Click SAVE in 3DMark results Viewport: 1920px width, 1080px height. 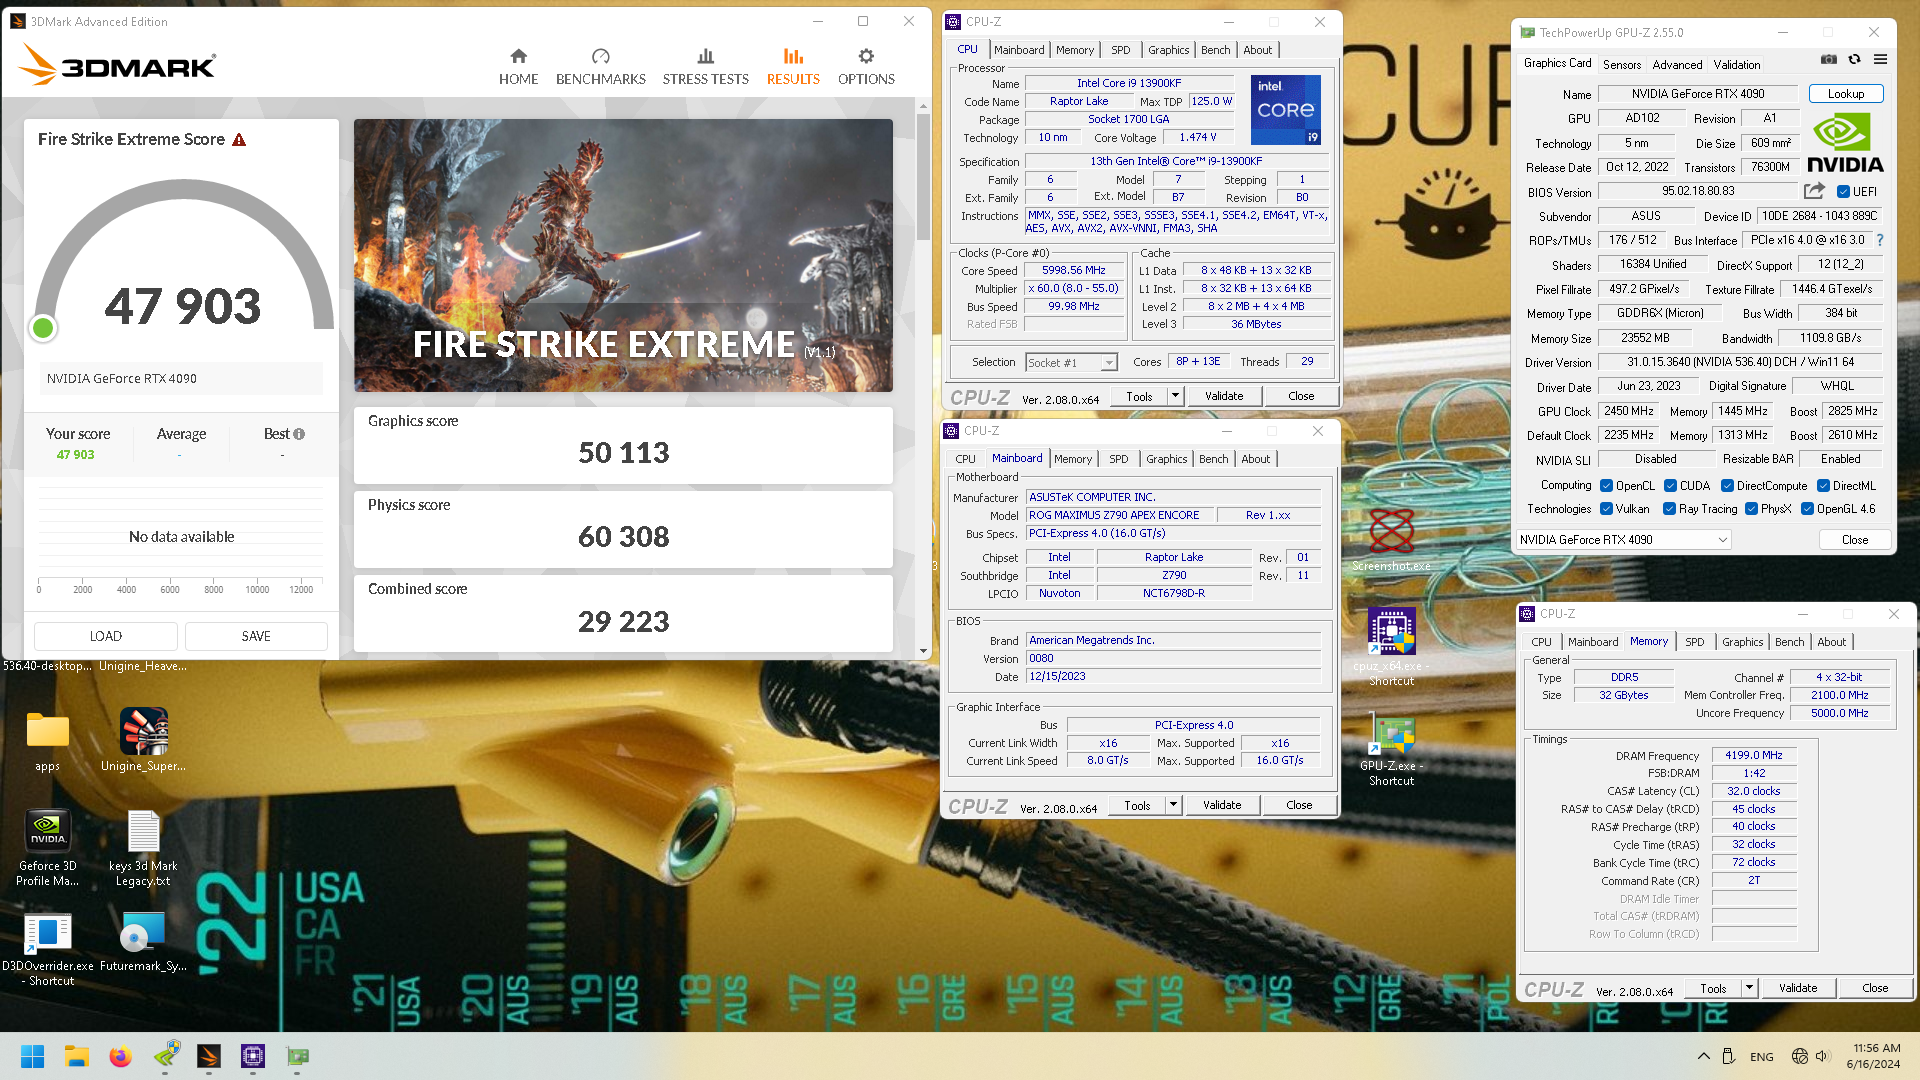pos(256,636)
